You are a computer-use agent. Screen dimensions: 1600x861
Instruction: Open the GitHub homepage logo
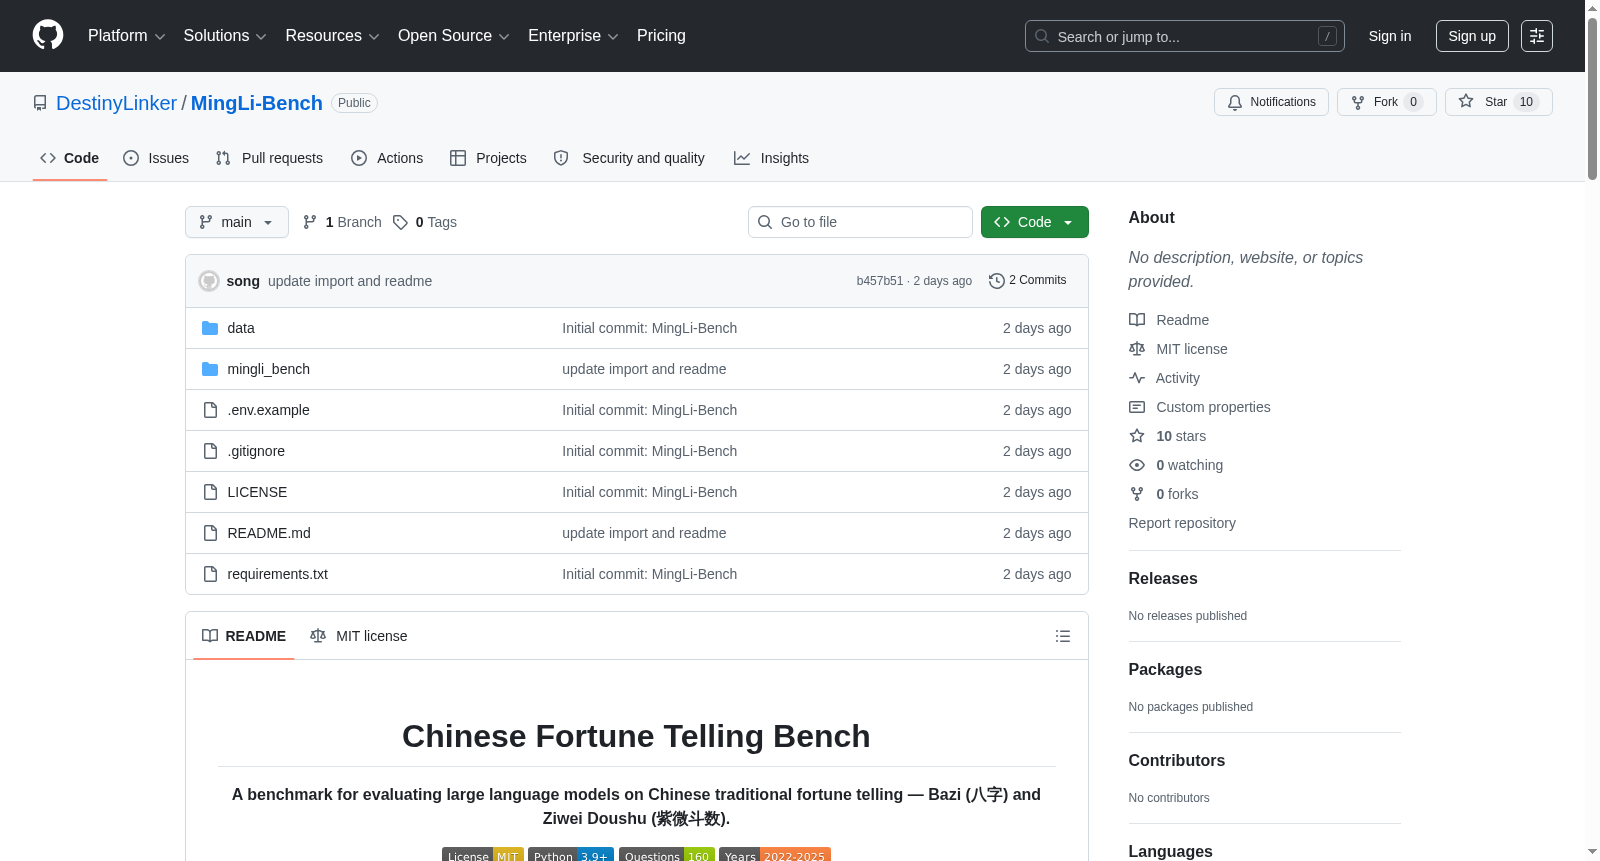pos(48,35)
